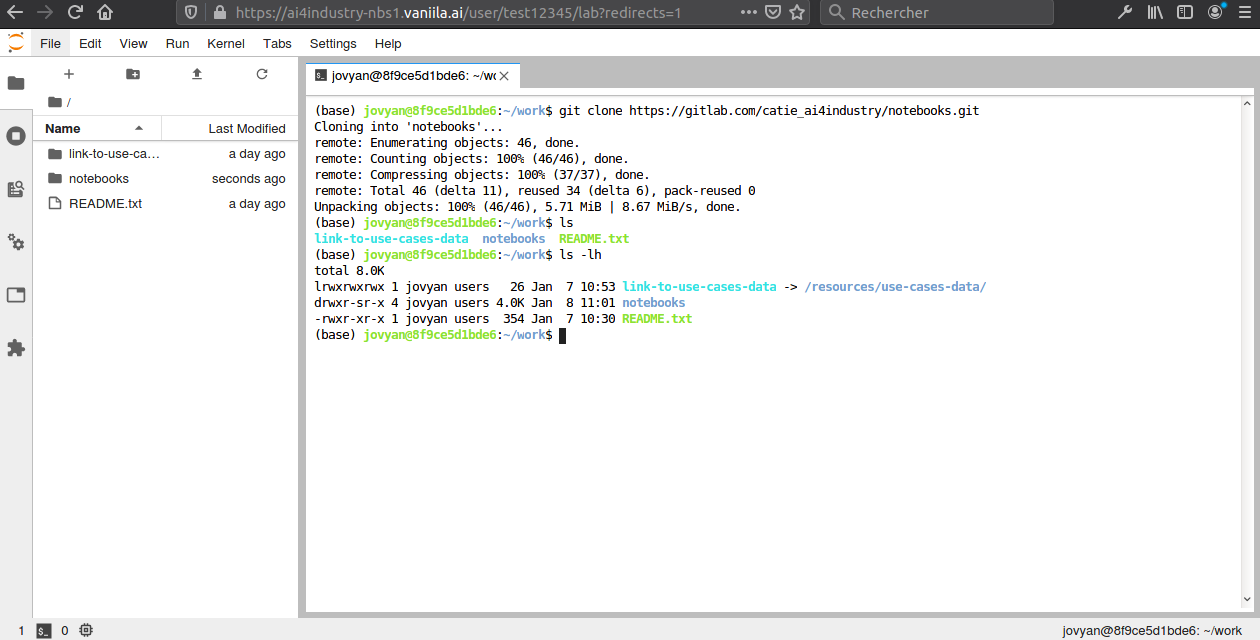Open the link-to-use-cases-data folder
Image resolution: width=1260 pixels, height=640 pixels.
click(114, 154)
